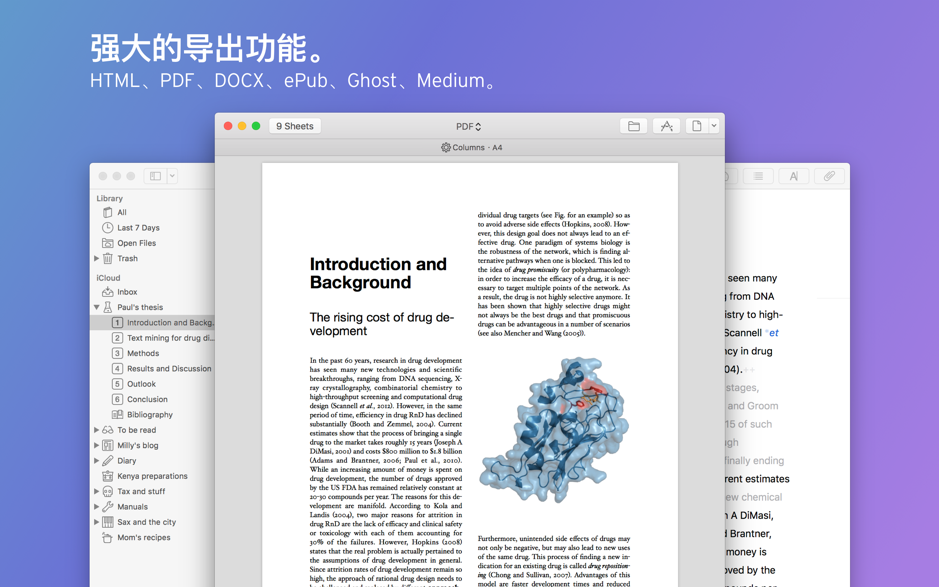
Task: Open a folder destination with the folder icon
Action: pyautogui.click(x=634, y=125)
